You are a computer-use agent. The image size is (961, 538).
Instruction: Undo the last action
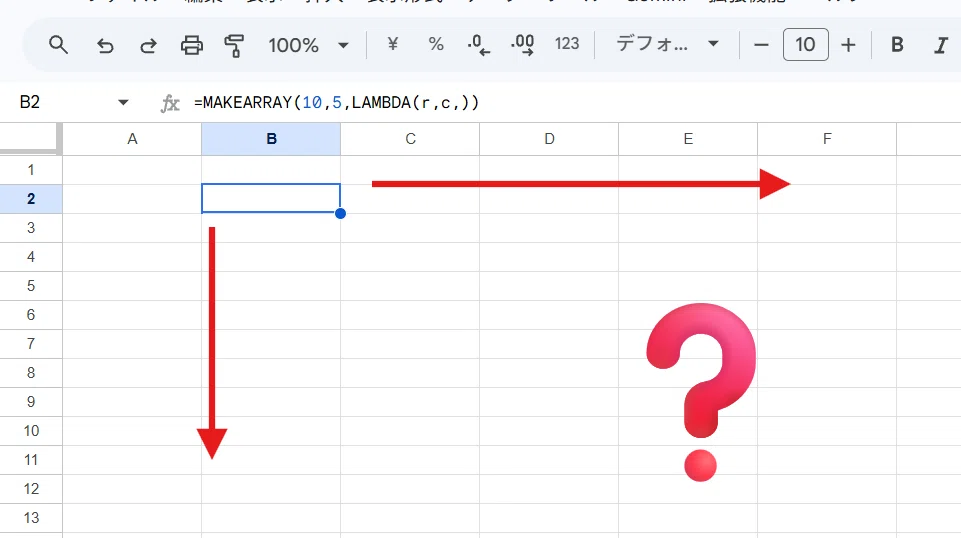click(x=105, y=45)
